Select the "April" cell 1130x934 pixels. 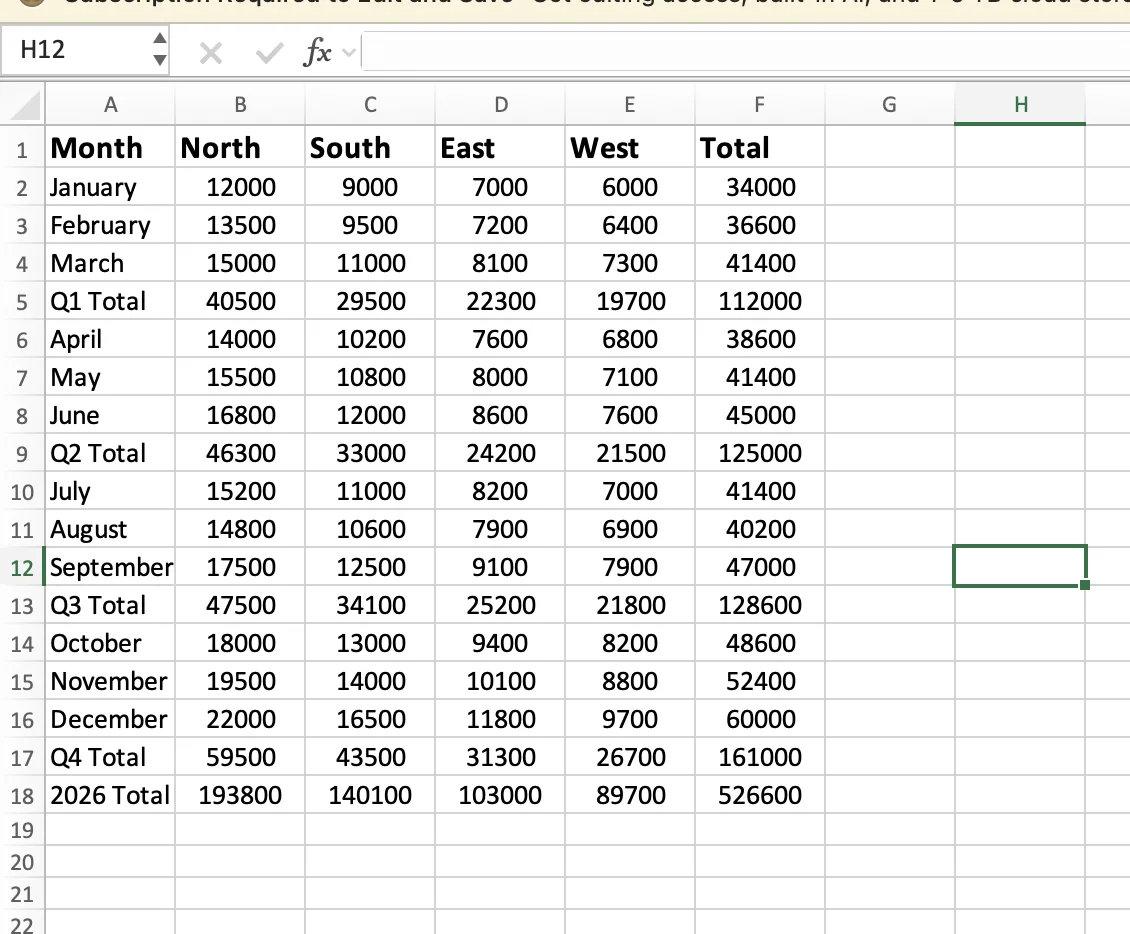tap(110, 339)
